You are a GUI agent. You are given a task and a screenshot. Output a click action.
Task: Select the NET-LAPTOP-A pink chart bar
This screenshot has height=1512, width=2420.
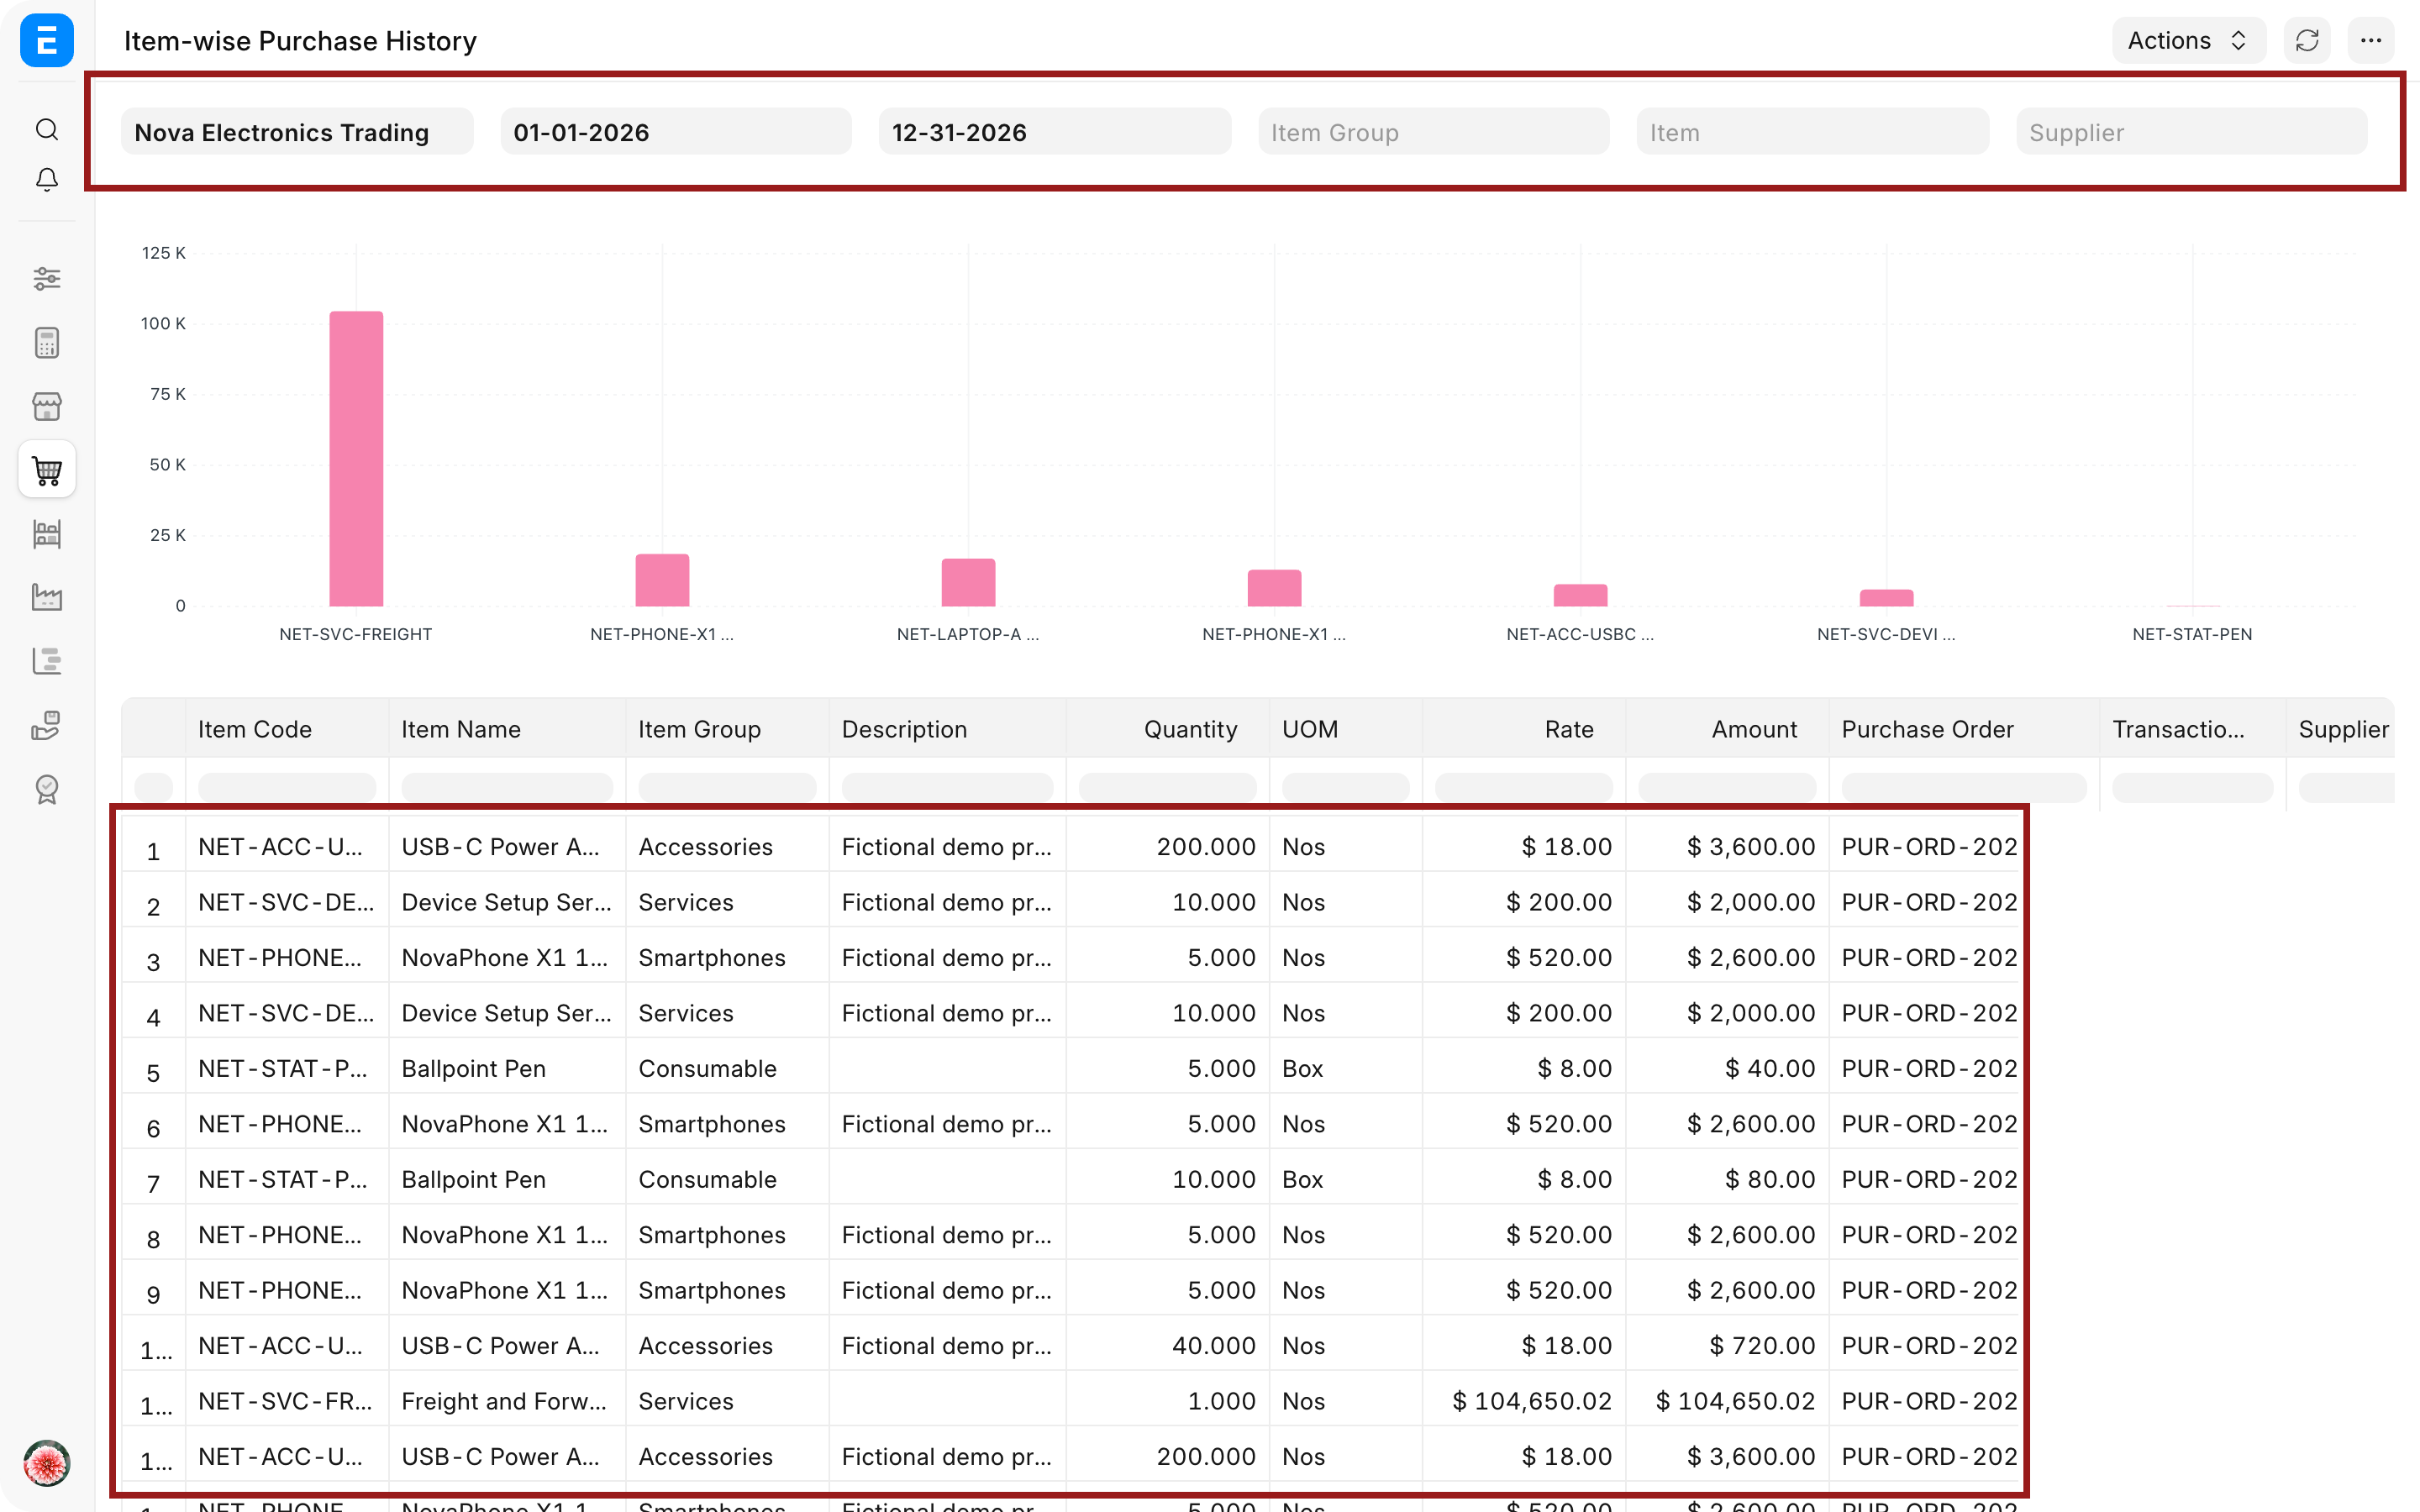[x=968, y=582]
